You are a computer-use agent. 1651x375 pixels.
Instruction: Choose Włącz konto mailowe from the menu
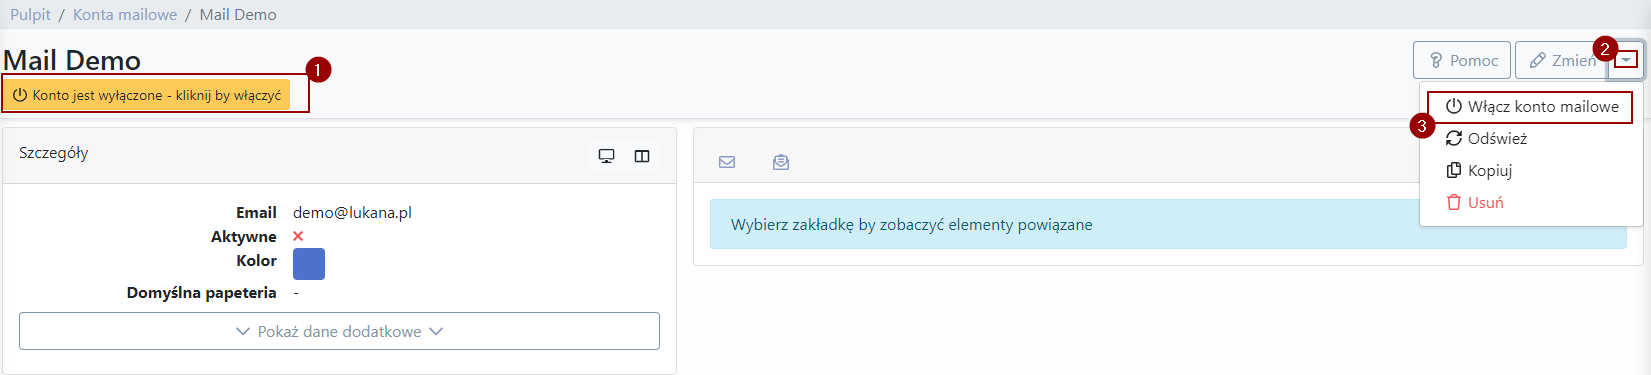coord(1532,106)
